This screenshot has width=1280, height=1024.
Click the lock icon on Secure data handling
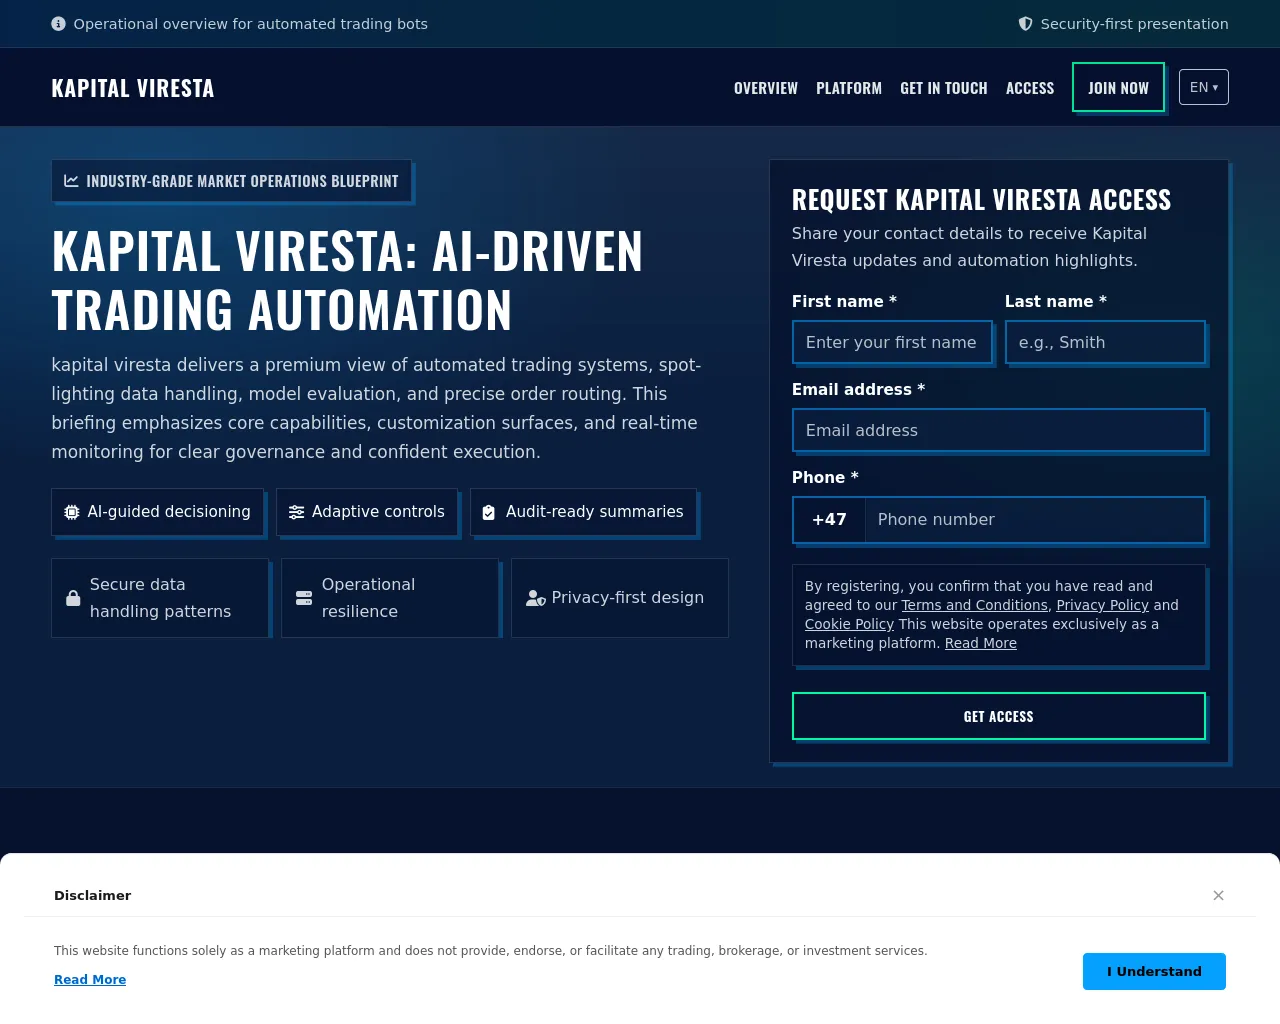tap(73, 598)
